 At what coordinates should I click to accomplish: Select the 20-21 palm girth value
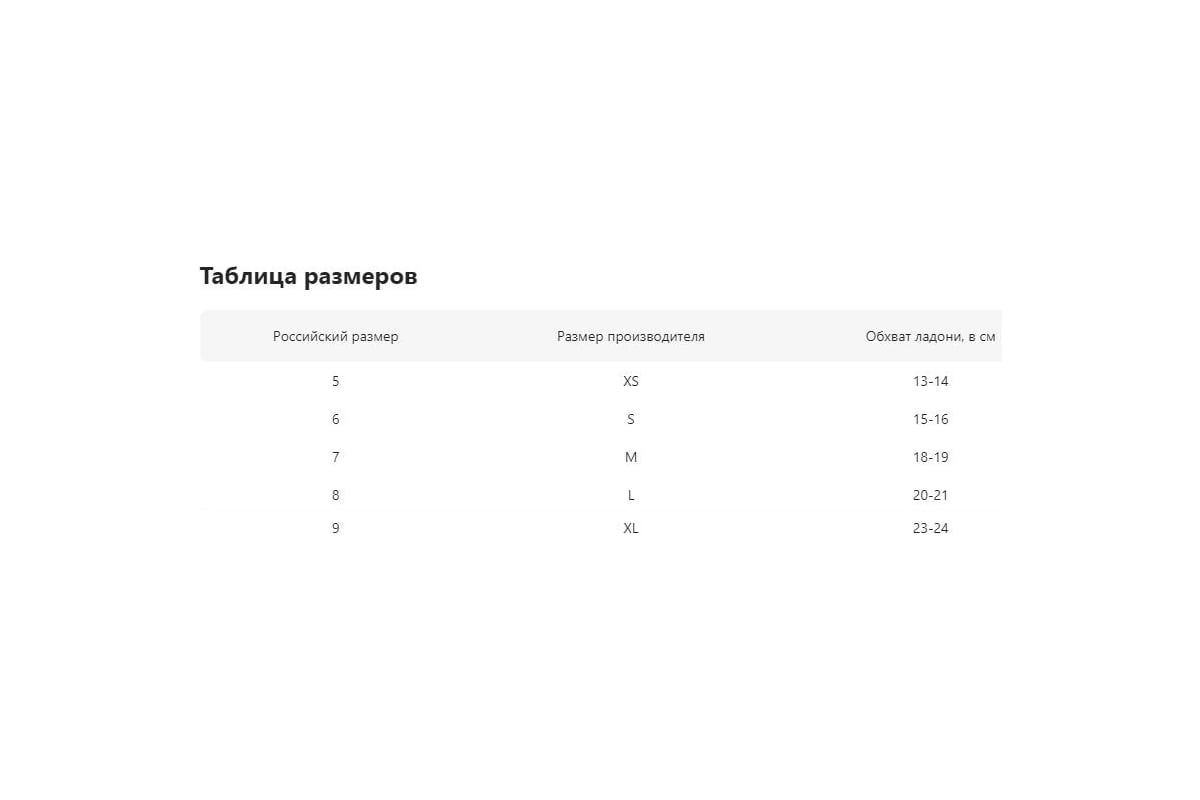[x=930, y=495]
